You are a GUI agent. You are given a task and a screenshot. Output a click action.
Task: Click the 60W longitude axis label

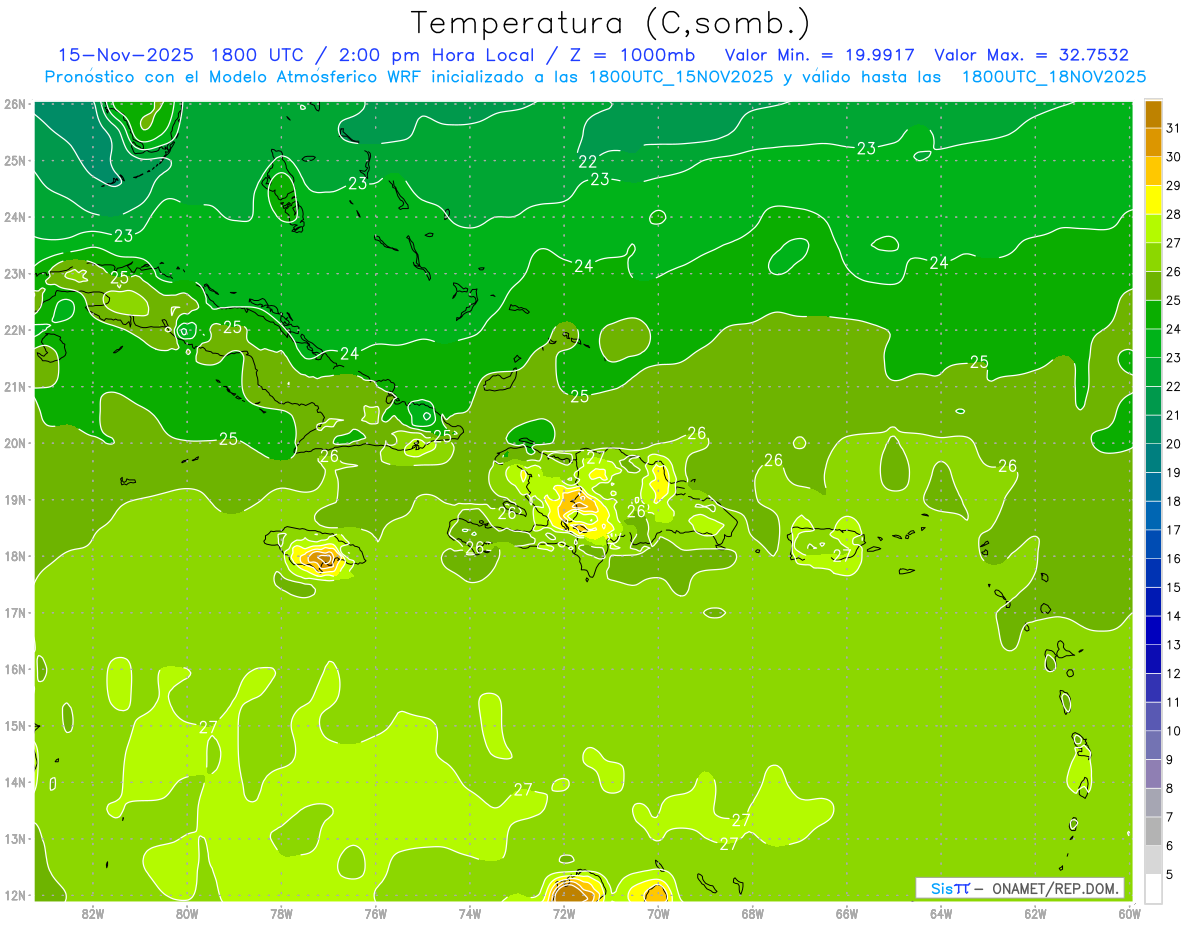[1130, 913]
